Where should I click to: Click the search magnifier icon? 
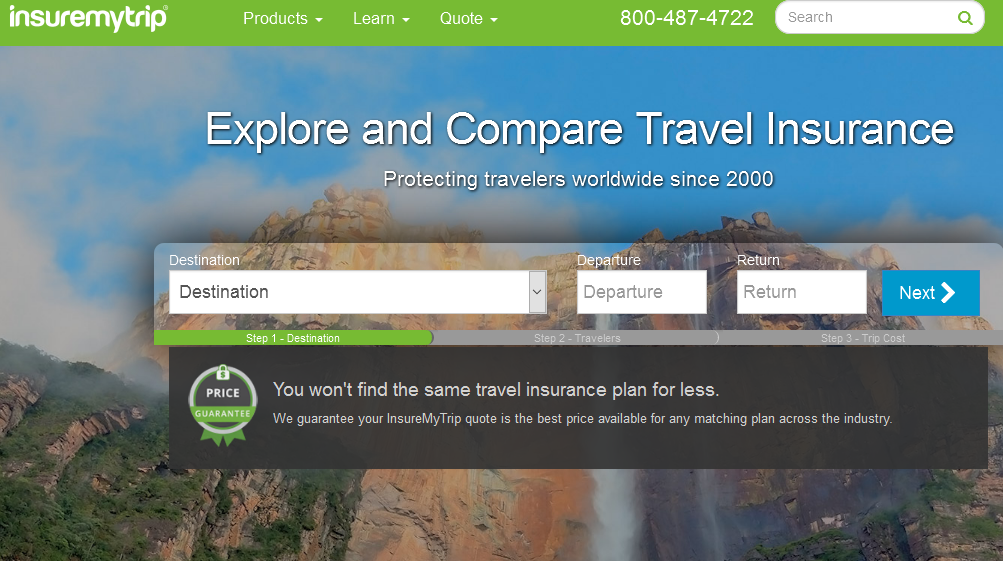(x=965, y=18)
